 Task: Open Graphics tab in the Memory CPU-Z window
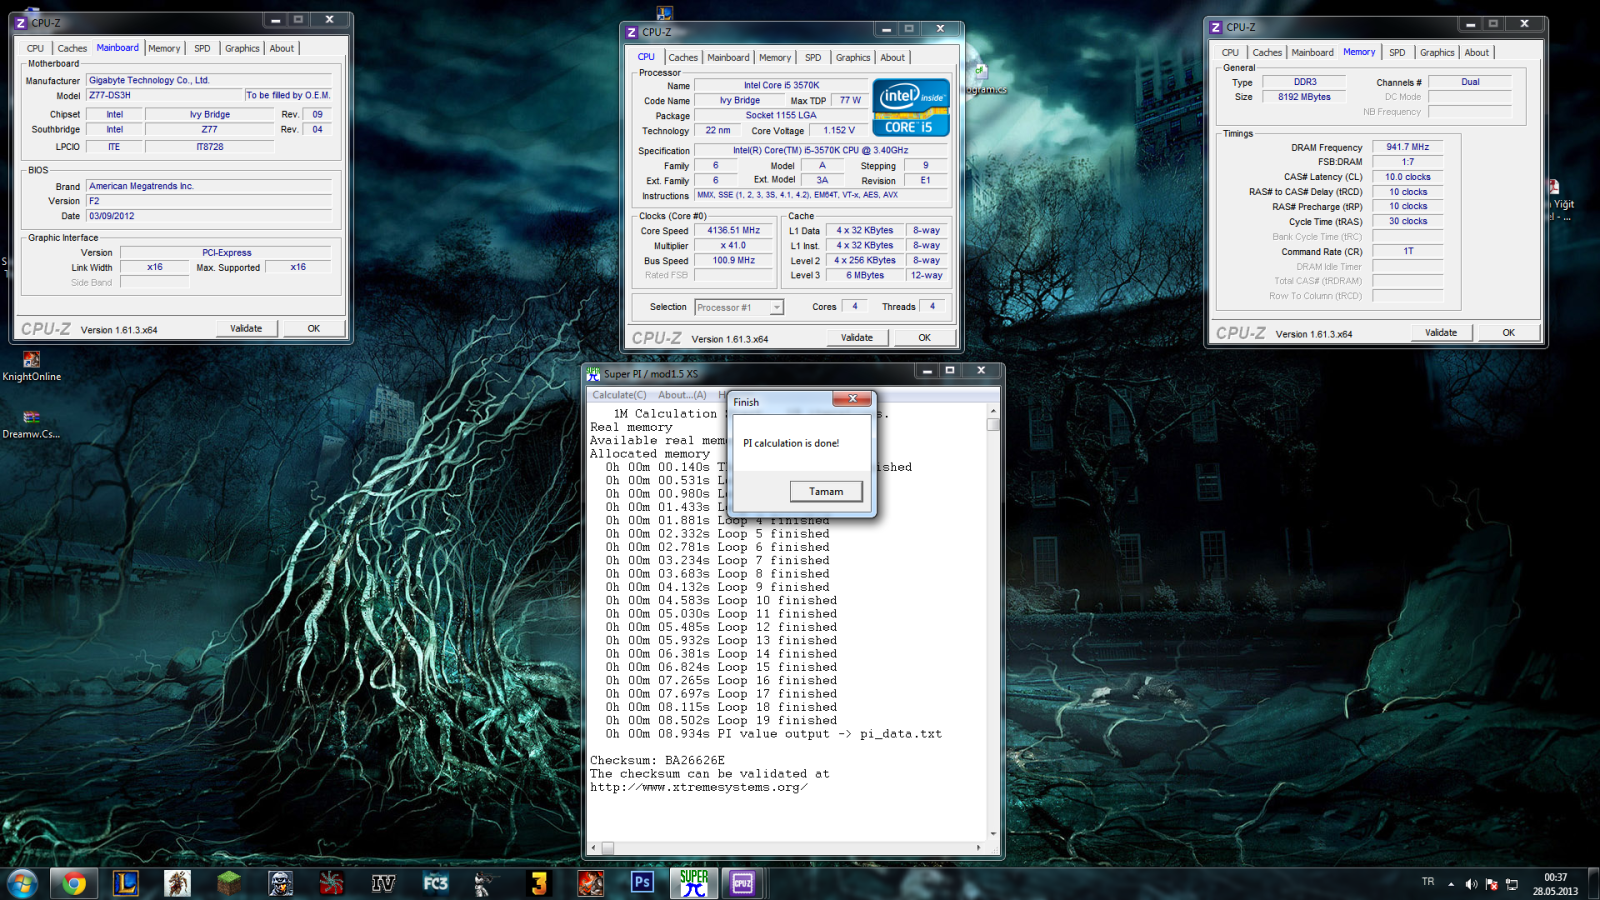(1437, 53)
